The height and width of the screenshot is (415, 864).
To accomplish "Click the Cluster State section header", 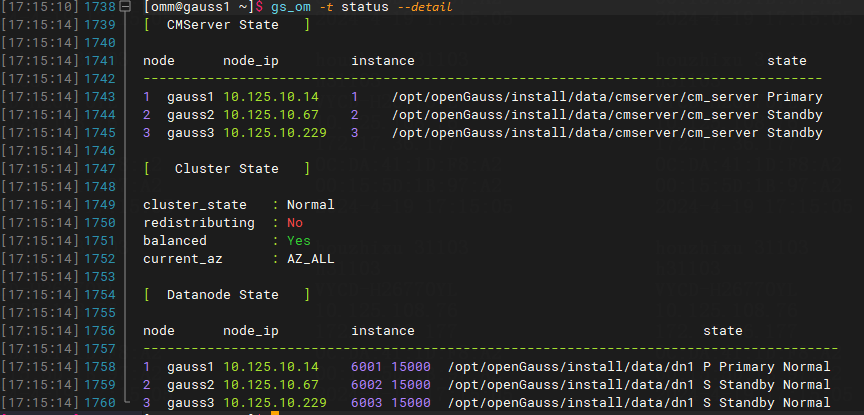I will [226, 169].
